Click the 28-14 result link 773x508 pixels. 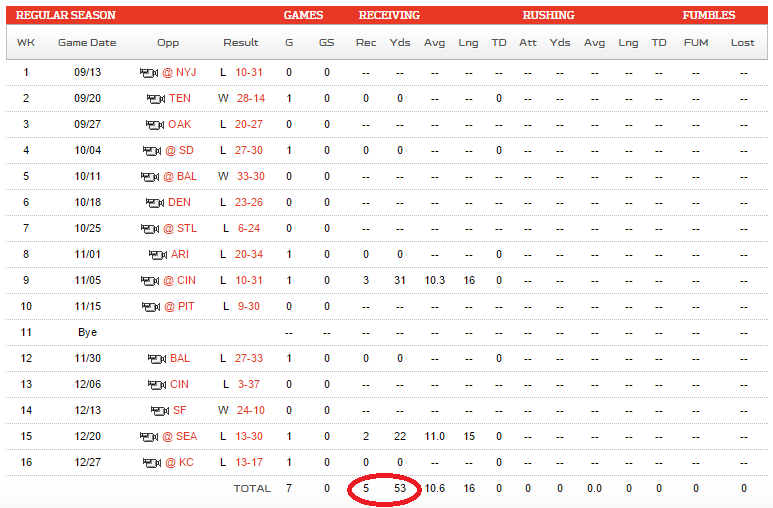pos(250,99)
